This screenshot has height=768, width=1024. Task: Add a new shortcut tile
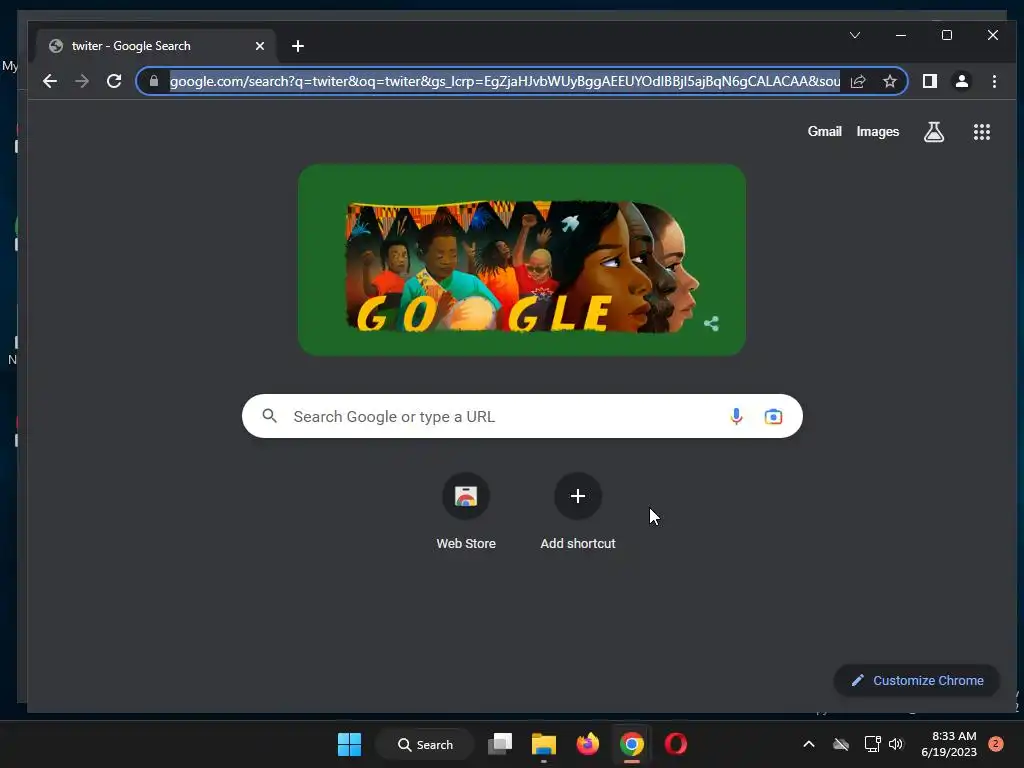point(578,512)
